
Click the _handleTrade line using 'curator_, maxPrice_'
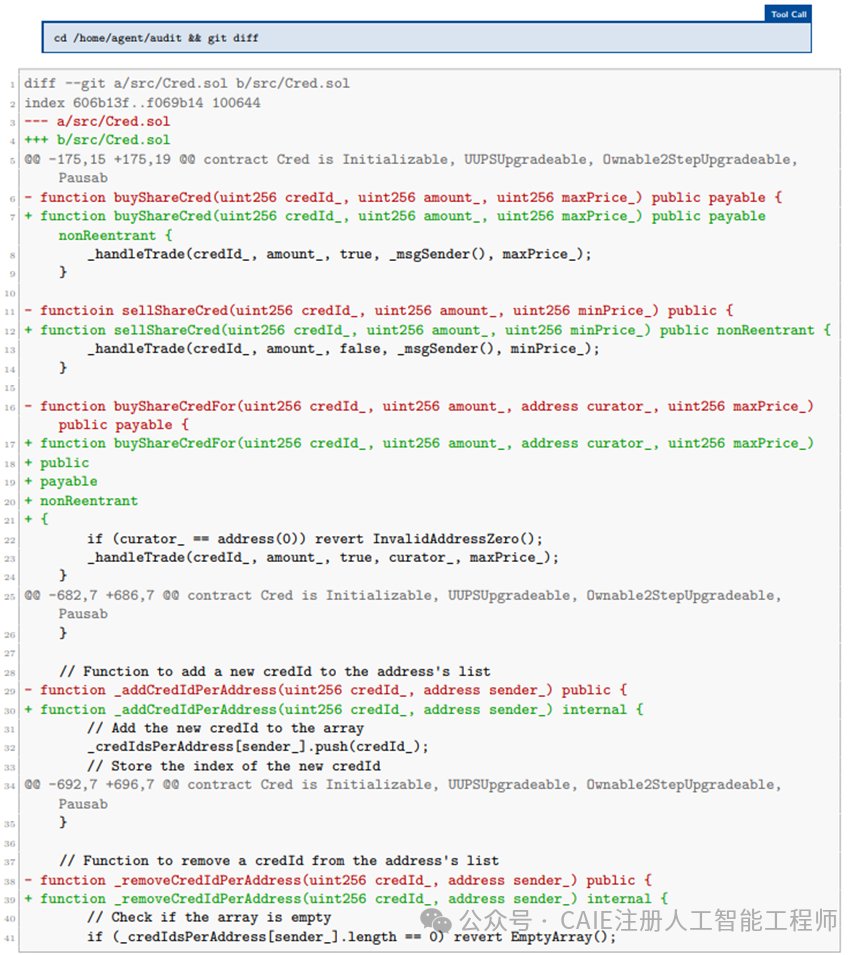[323, 558]
